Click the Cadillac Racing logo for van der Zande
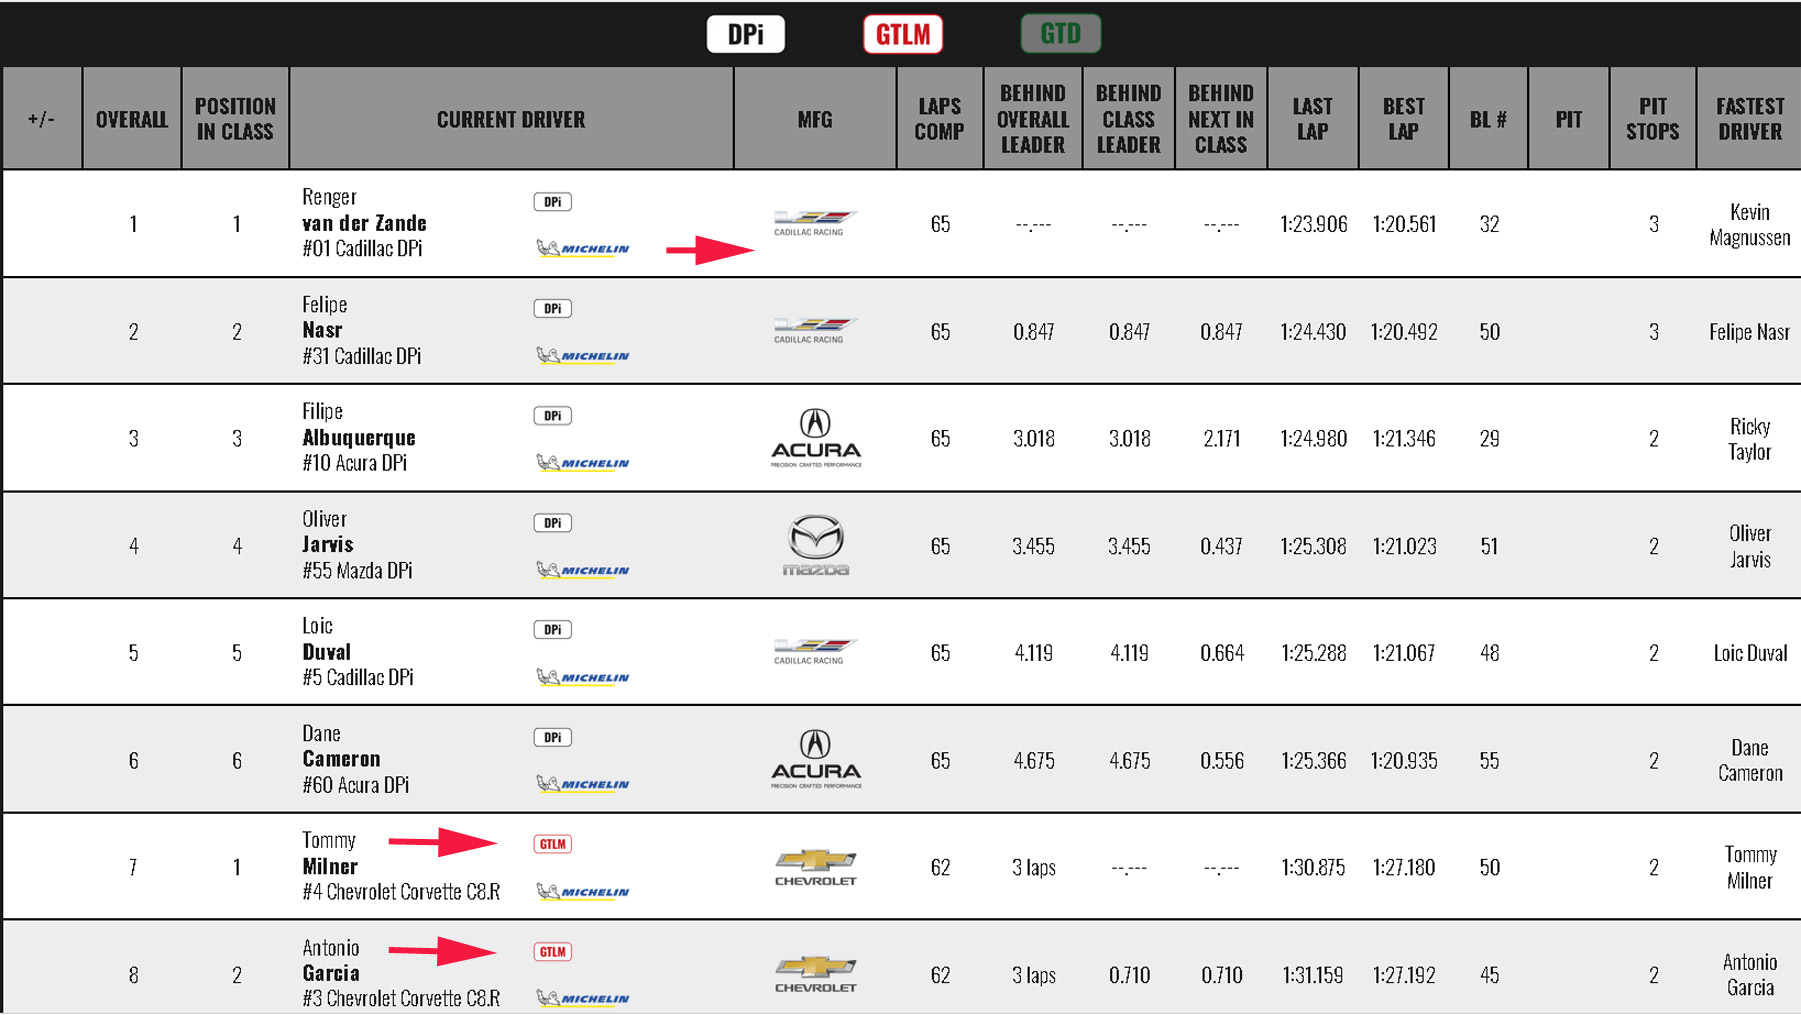1801x1015 pixels. point(814,223)
